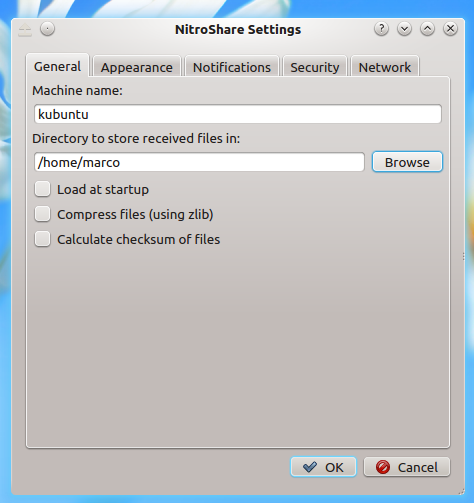This screenshot has width=474, height=503.
Task: Click the Machine name input field
Action: click(238, 114)
